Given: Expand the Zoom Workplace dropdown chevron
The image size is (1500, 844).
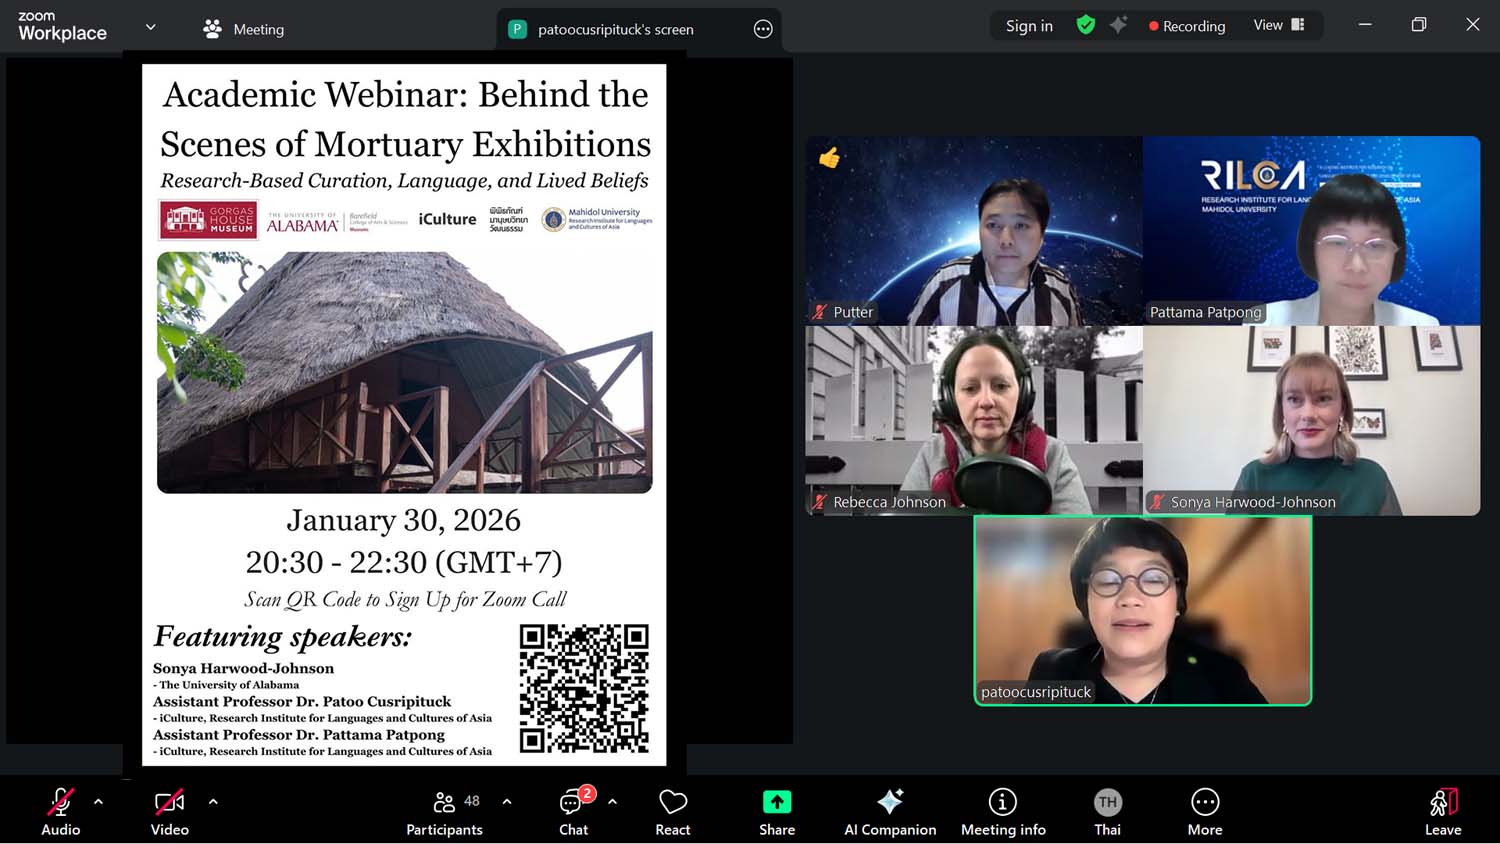Looking at the screenshot, I should coord(151,27).
